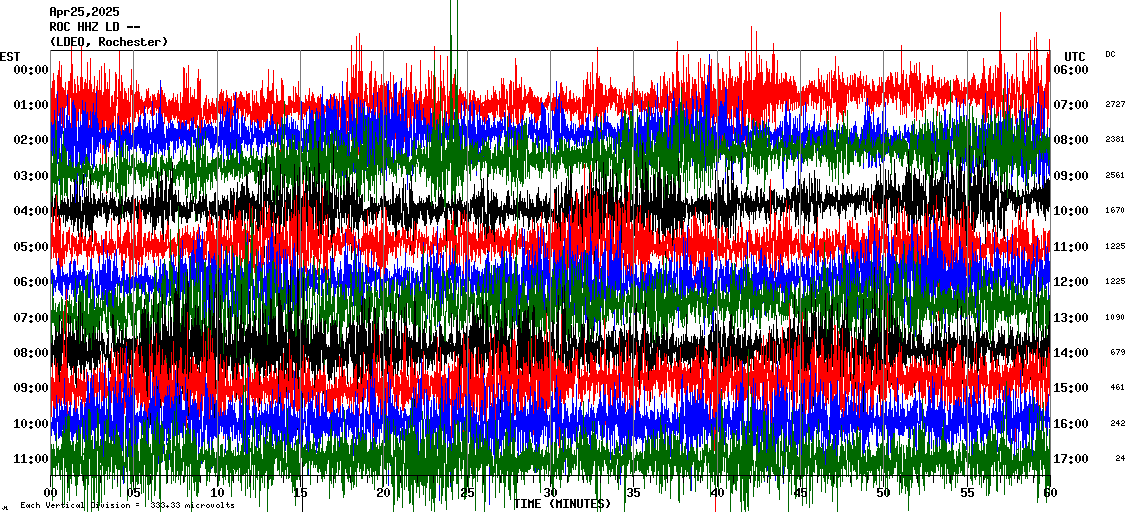Select the 11:00 EST row label
The width and height of the screenshot is (1130, 519).
pyautogui.click(x=31, y=459)
